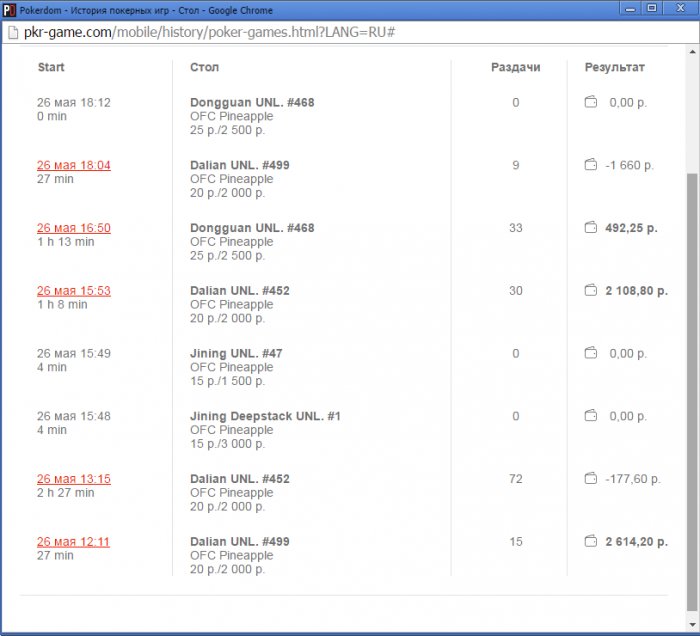Click duration 2 h 27 min
The width and height of the screenshot is (700, 636).
(x=66, y=493)
